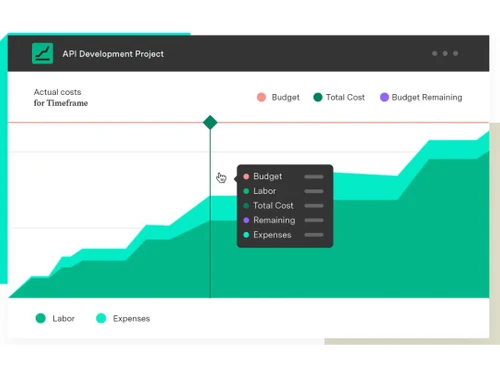
Task: Click the Labor row in tooltip
Action: click(x=283, y=191)
